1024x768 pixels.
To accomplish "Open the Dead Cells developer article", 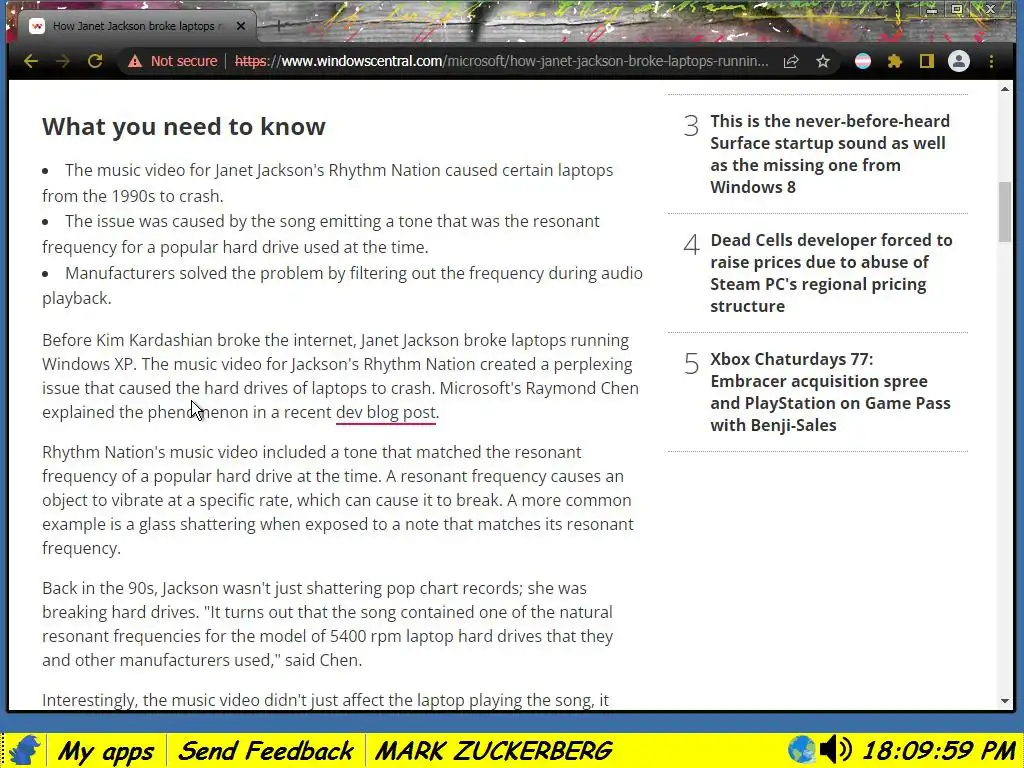I will click(831, 273).
